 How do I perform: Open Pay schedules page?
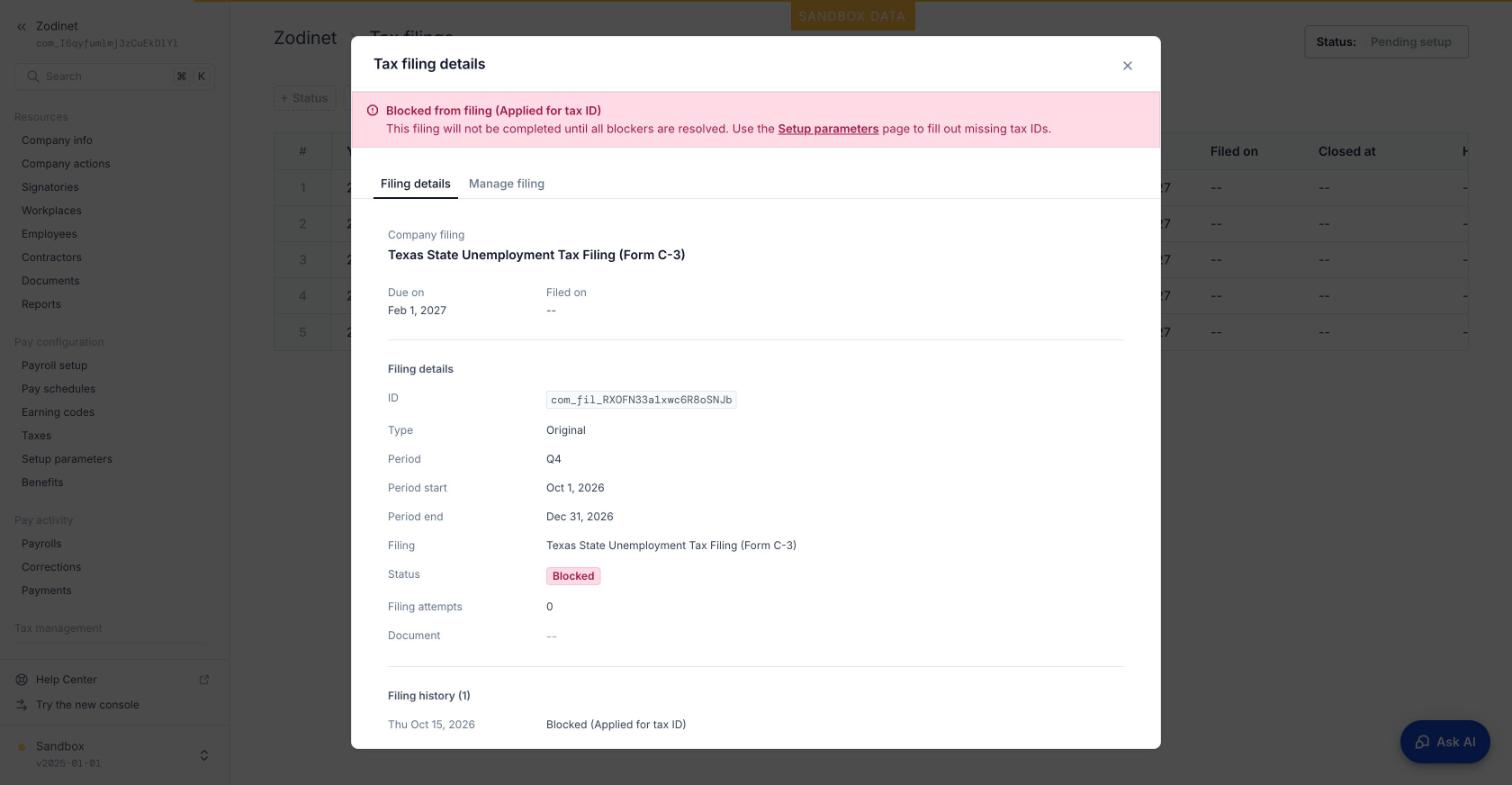pos(58,389)
